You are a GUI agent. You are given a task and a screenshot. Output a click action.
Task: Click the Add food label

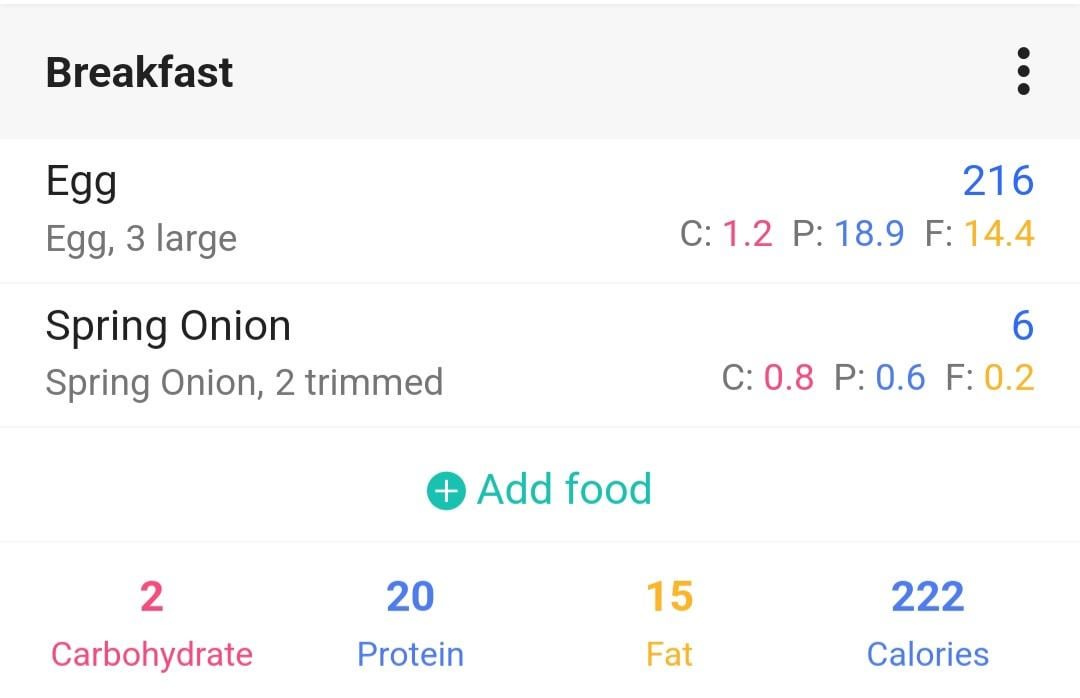564,489
